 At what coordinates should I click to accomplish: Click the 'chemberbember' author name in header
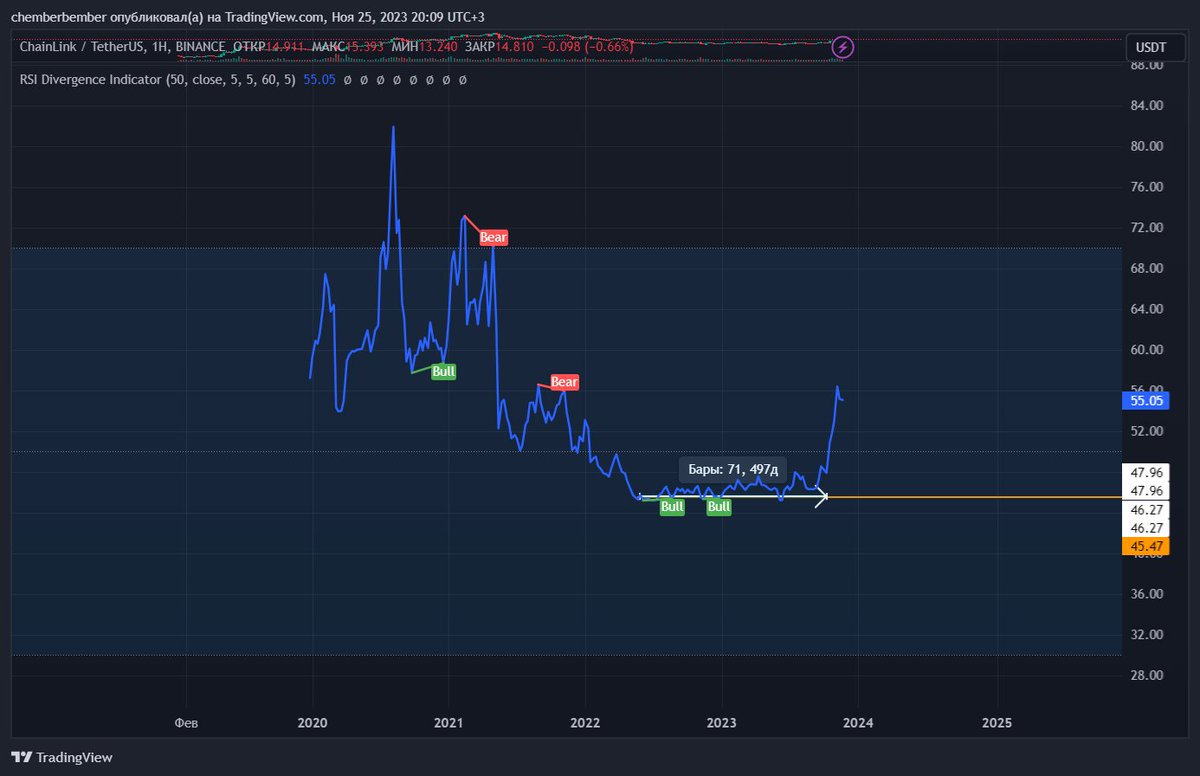[58, 17]
